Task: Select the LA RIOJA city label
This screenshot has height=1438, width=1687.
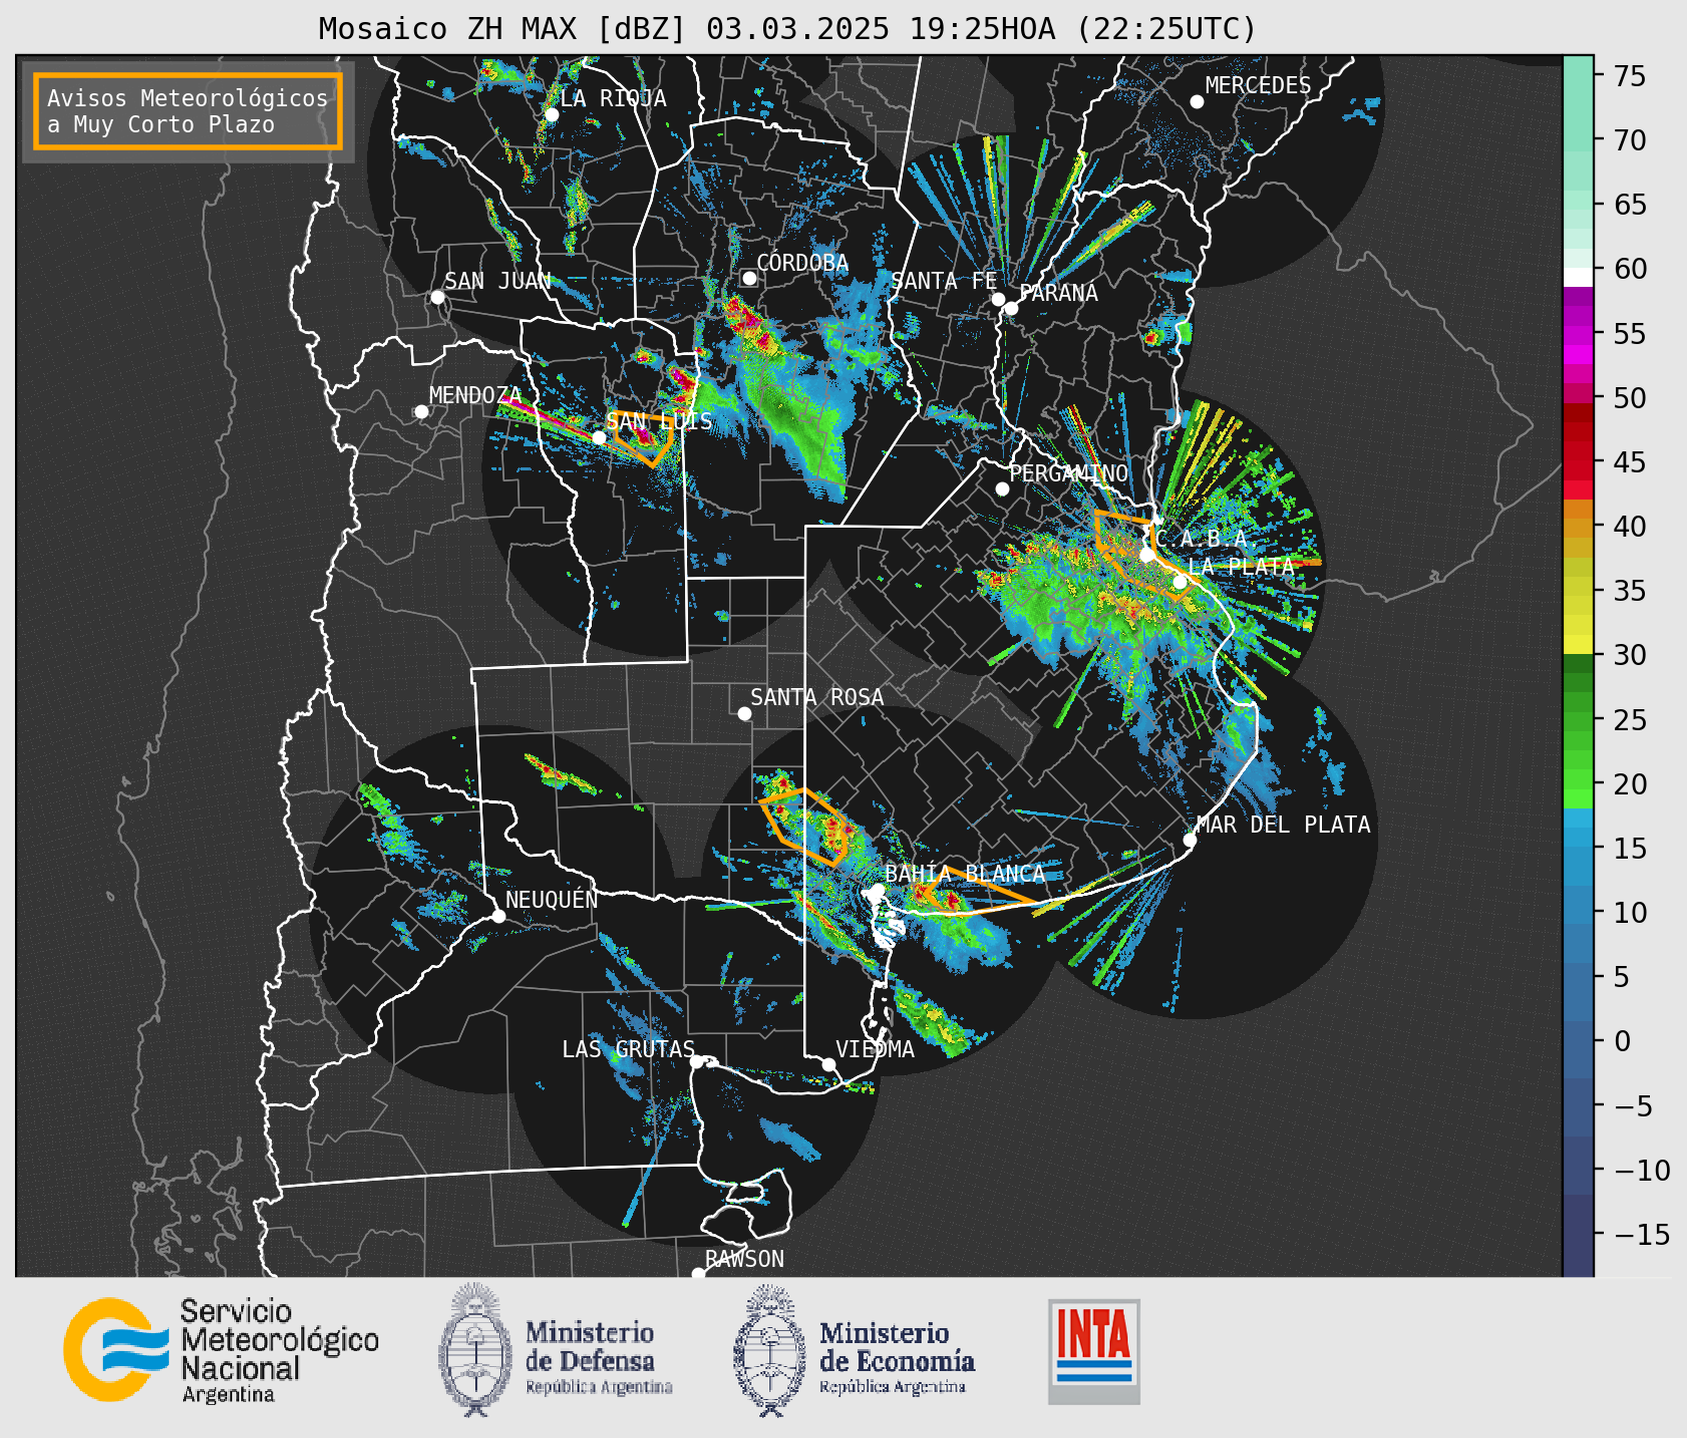Action: 613,99
